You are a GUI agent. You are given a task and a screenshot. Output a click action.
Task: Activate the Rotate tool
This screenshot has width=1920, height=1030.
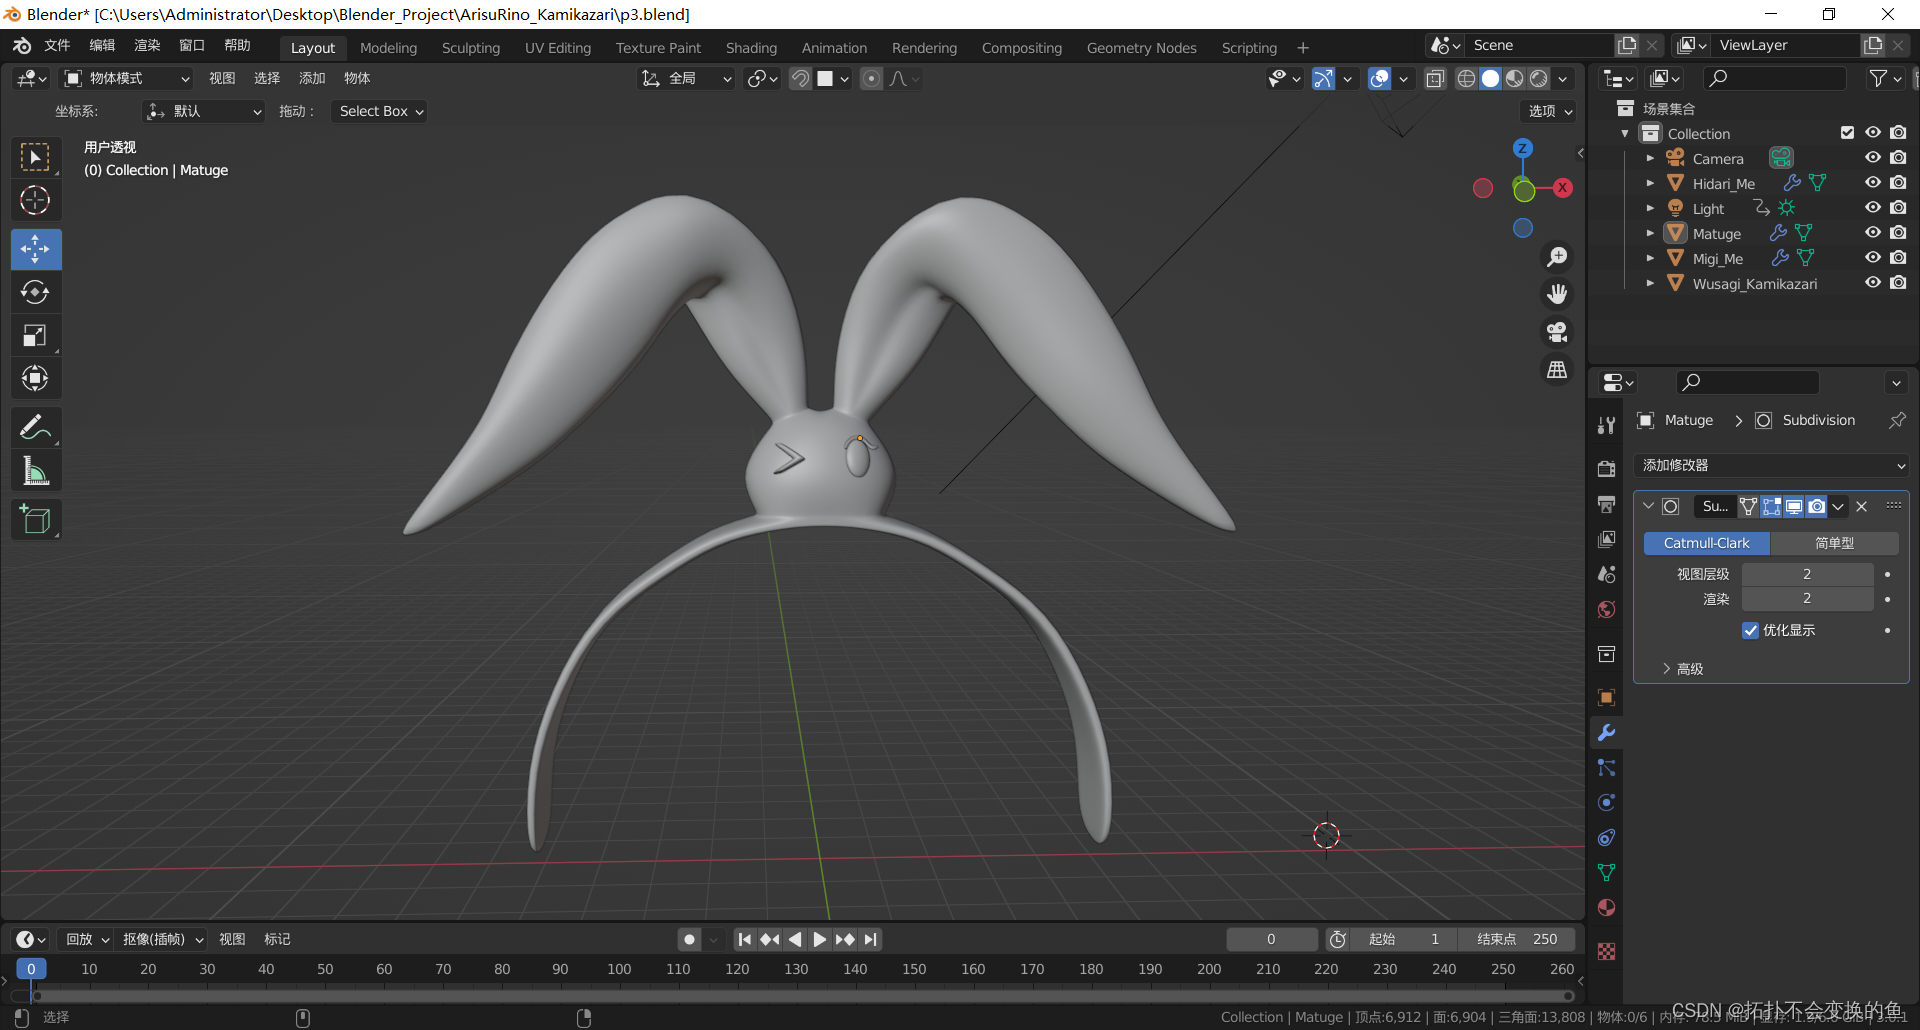(x=35, y=292)
